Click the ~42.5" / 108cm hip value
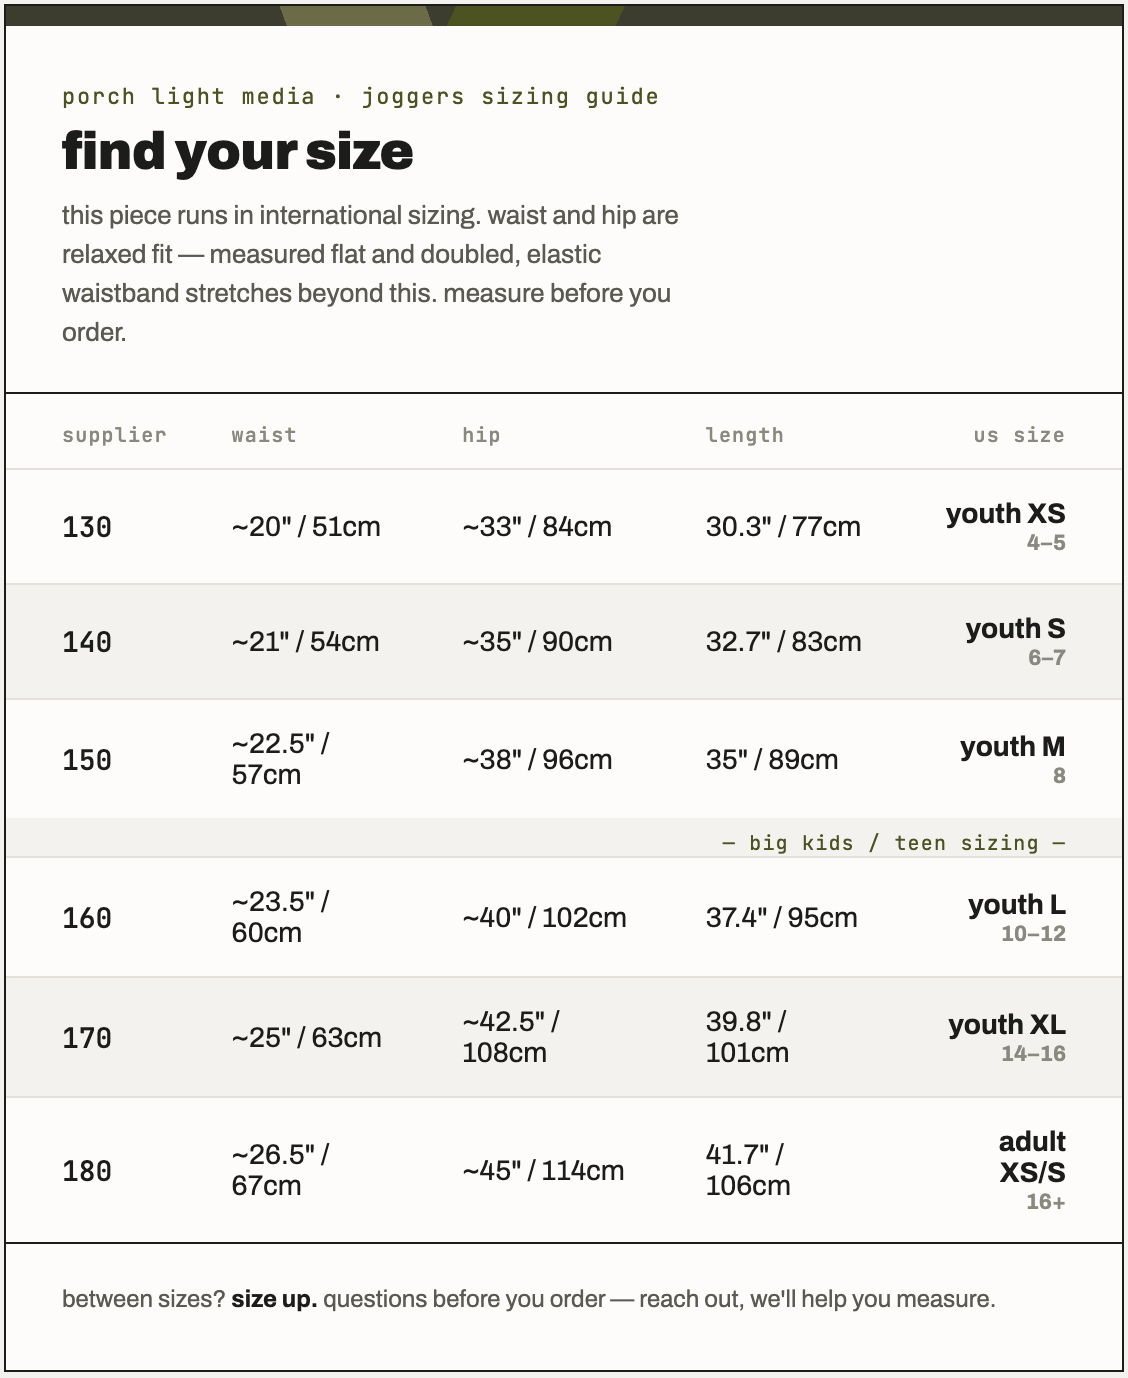The height and width of the screenshot is (1378, 1128). (511, 1037)
